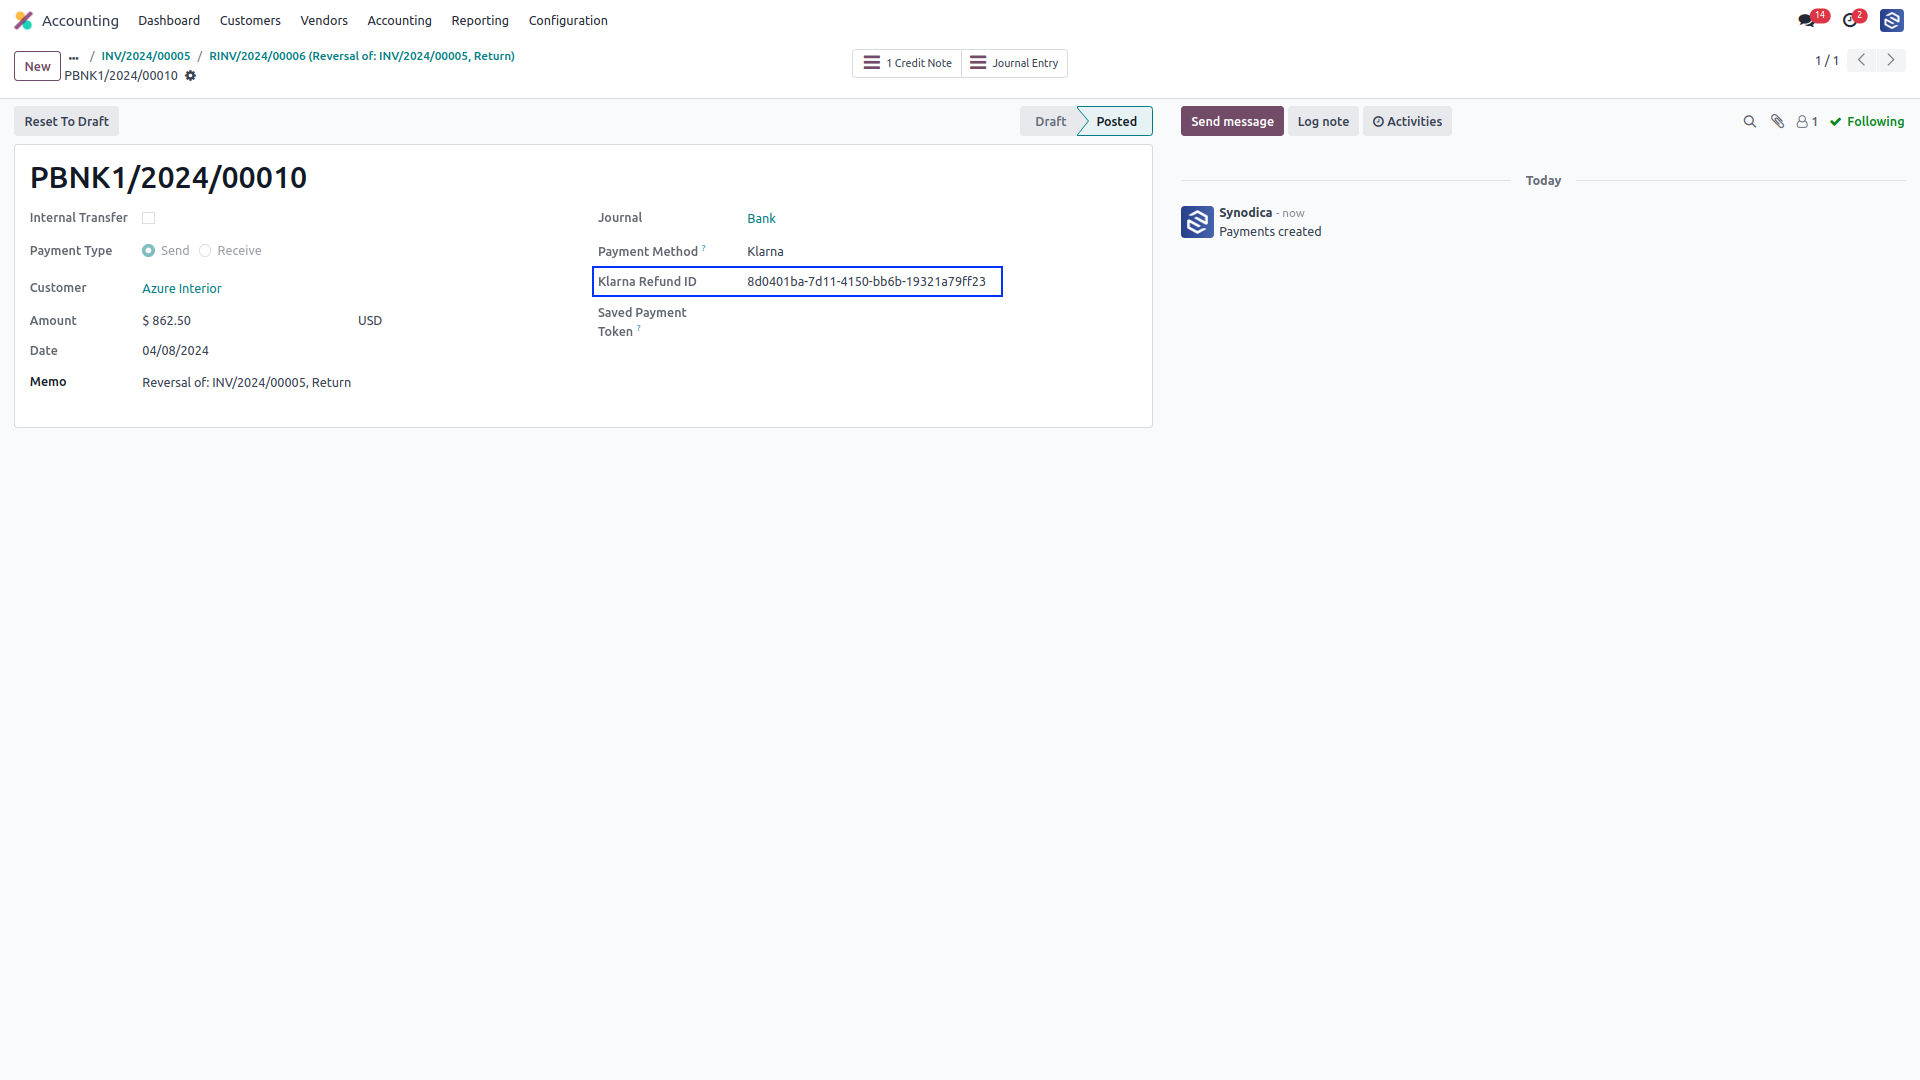1920x1080 pixels.
Task: Click the PBNK1/2024/00010 heading
Action: coord(168,178)
